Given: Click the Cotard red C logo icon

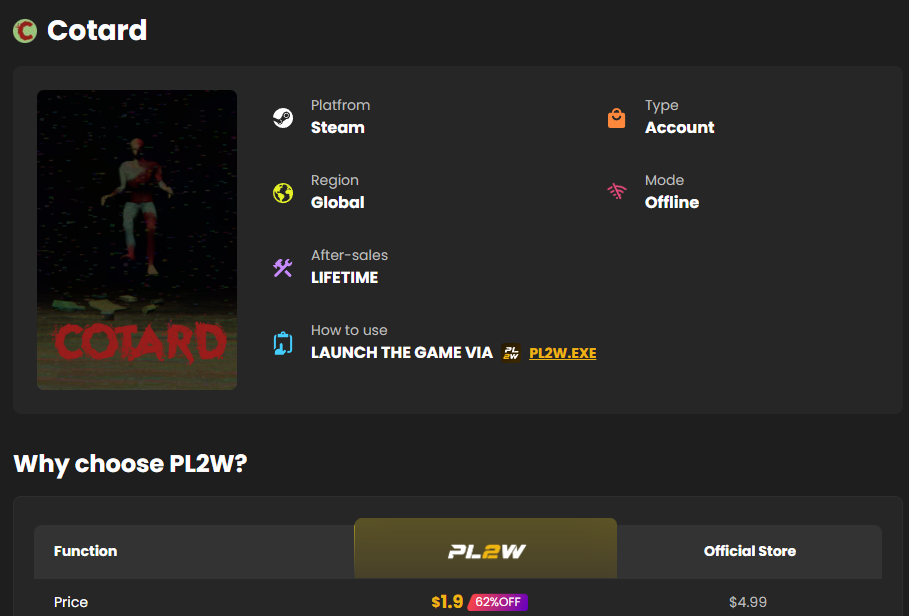Looking at the screenshot, I should pos(25,31).
